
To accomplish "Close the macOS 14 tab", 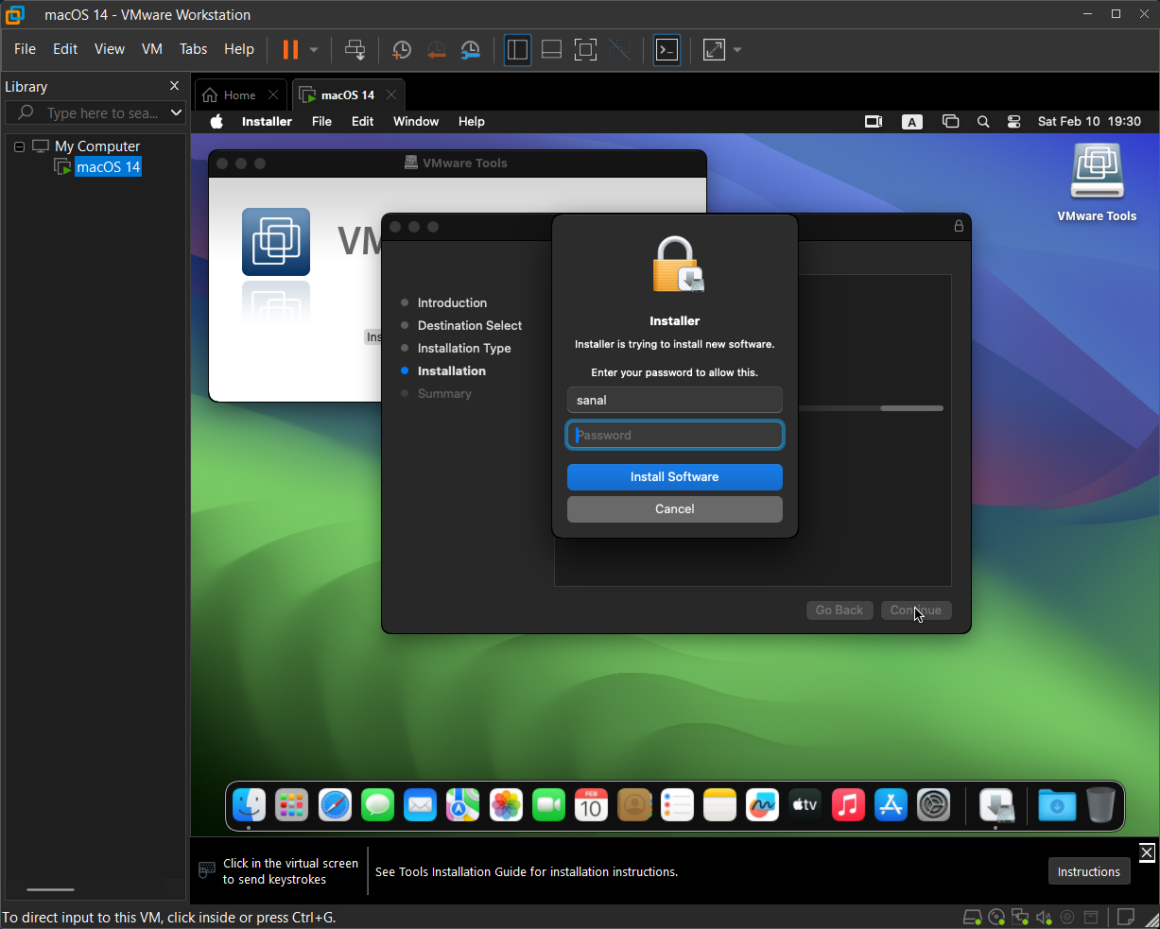I will [391, 95].
